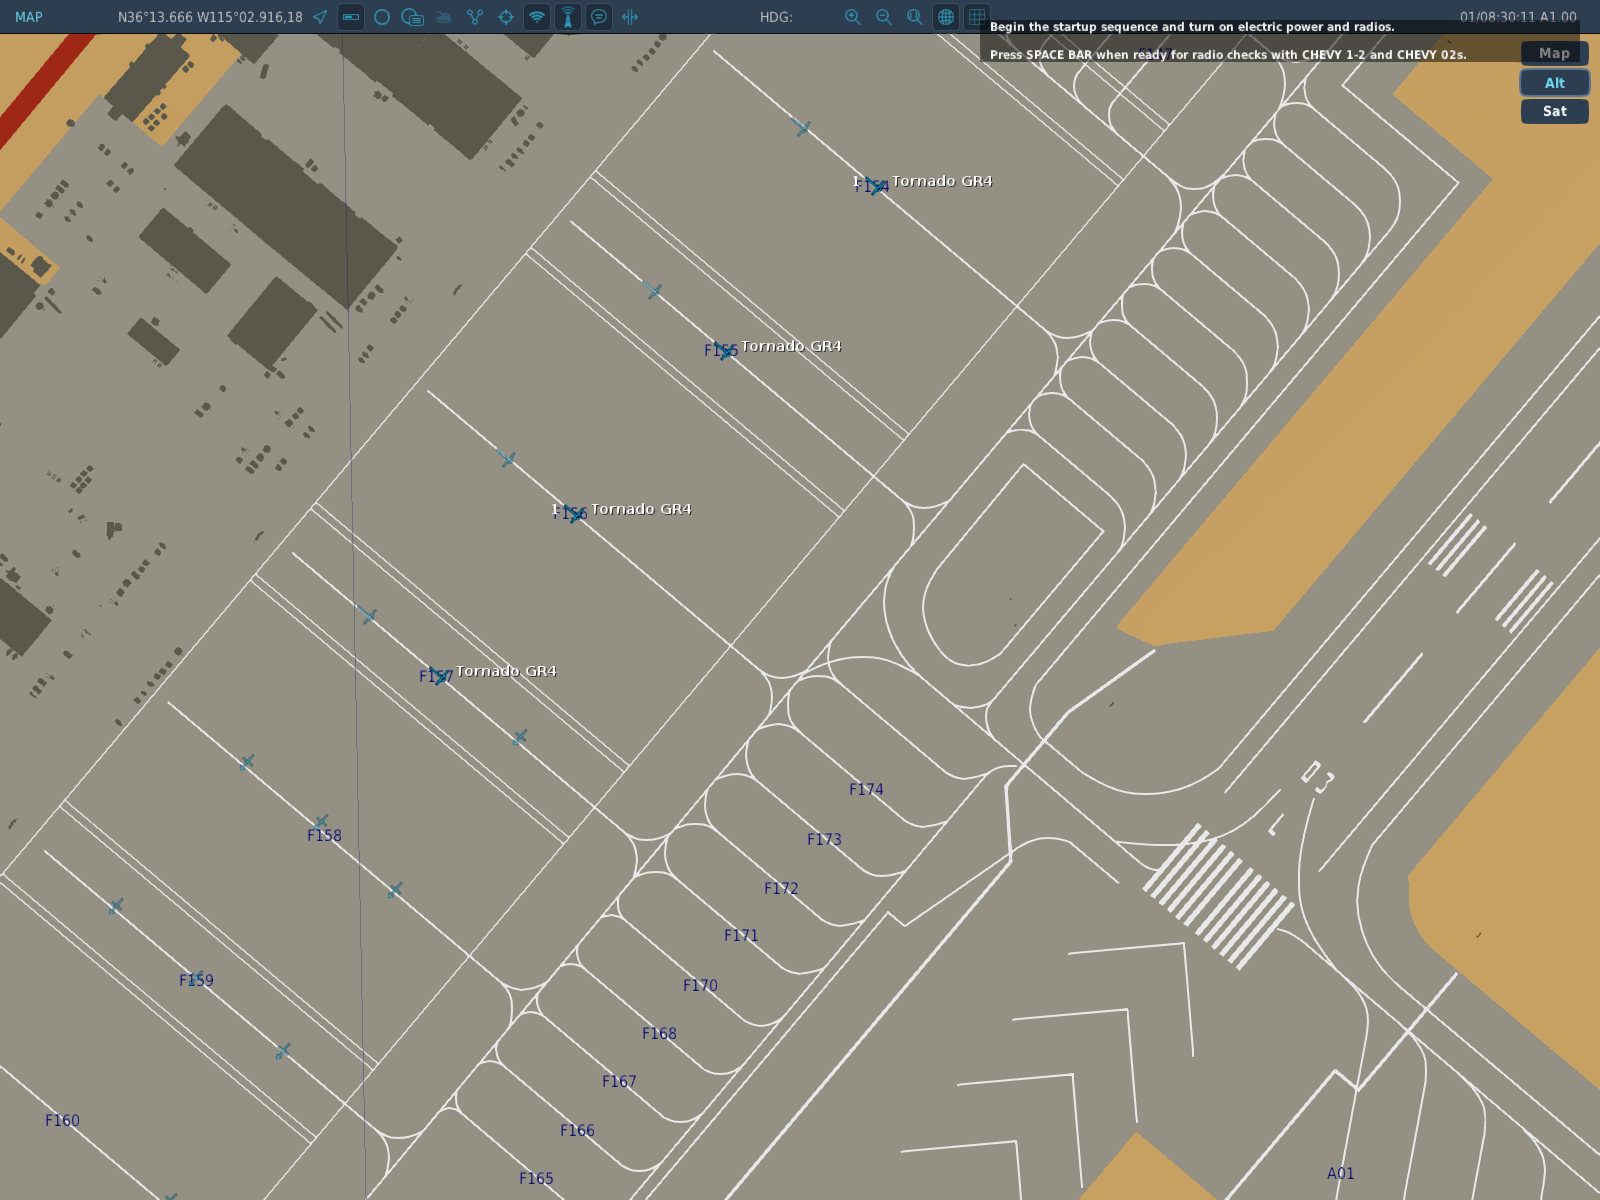Toggle the ruler measurement tool

tap(351, 17)
